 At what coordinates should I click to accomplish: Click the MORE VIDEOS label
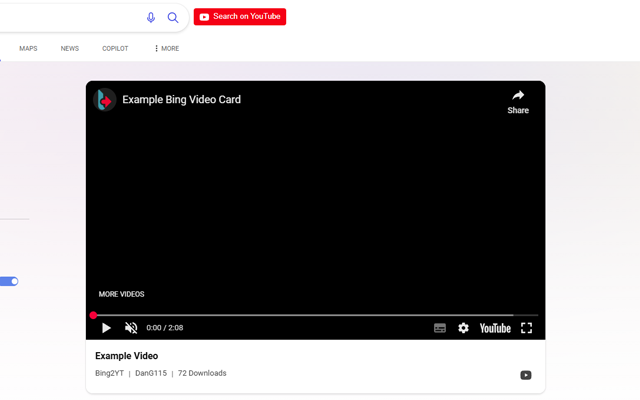point(121,294)
